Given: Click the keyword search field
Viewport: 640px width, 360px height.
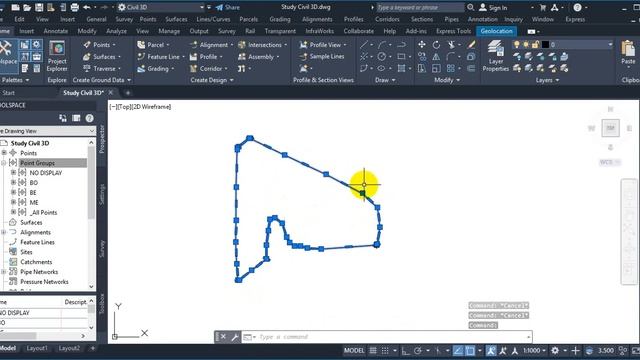Looking at the screenshot, I should point(420,7).
